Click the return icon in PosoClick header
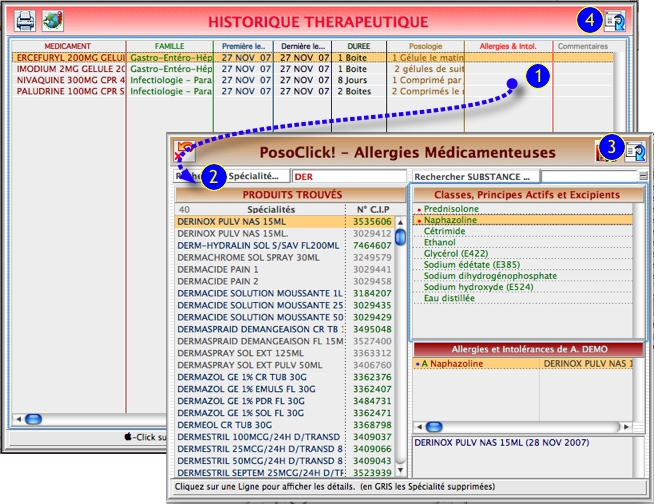The height and width of the screenshot is (504, 655). coord(635,151)
